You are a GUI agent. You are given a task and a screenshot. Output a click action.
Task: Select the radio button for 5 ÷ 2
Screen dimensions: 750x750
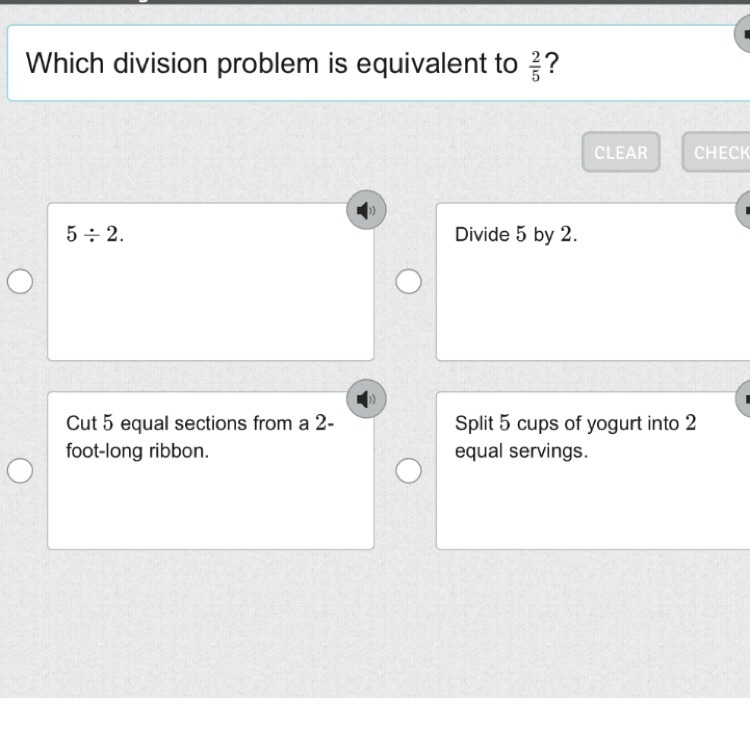click(x=20, y=282)
